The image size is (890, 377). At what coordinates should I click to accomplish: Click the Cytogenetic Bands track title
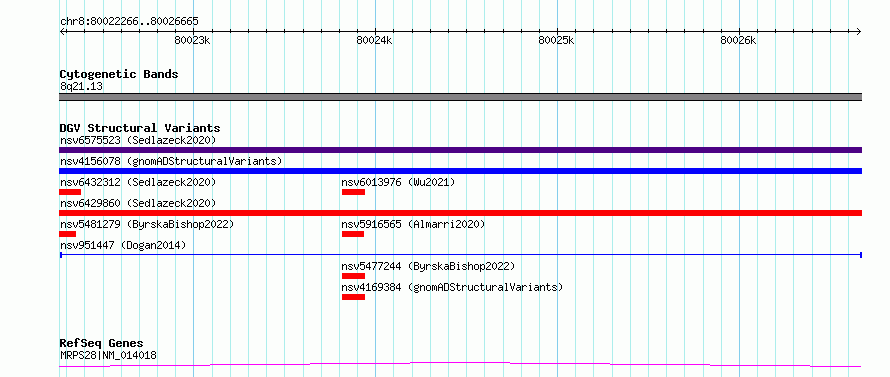click(119, 74)
